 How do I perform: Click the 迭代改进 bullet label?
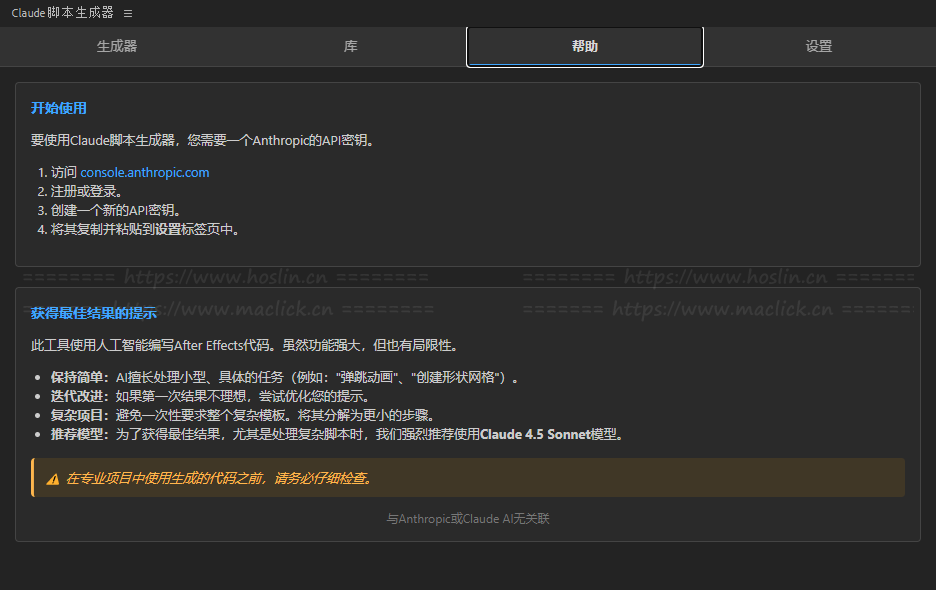[76, 396]
